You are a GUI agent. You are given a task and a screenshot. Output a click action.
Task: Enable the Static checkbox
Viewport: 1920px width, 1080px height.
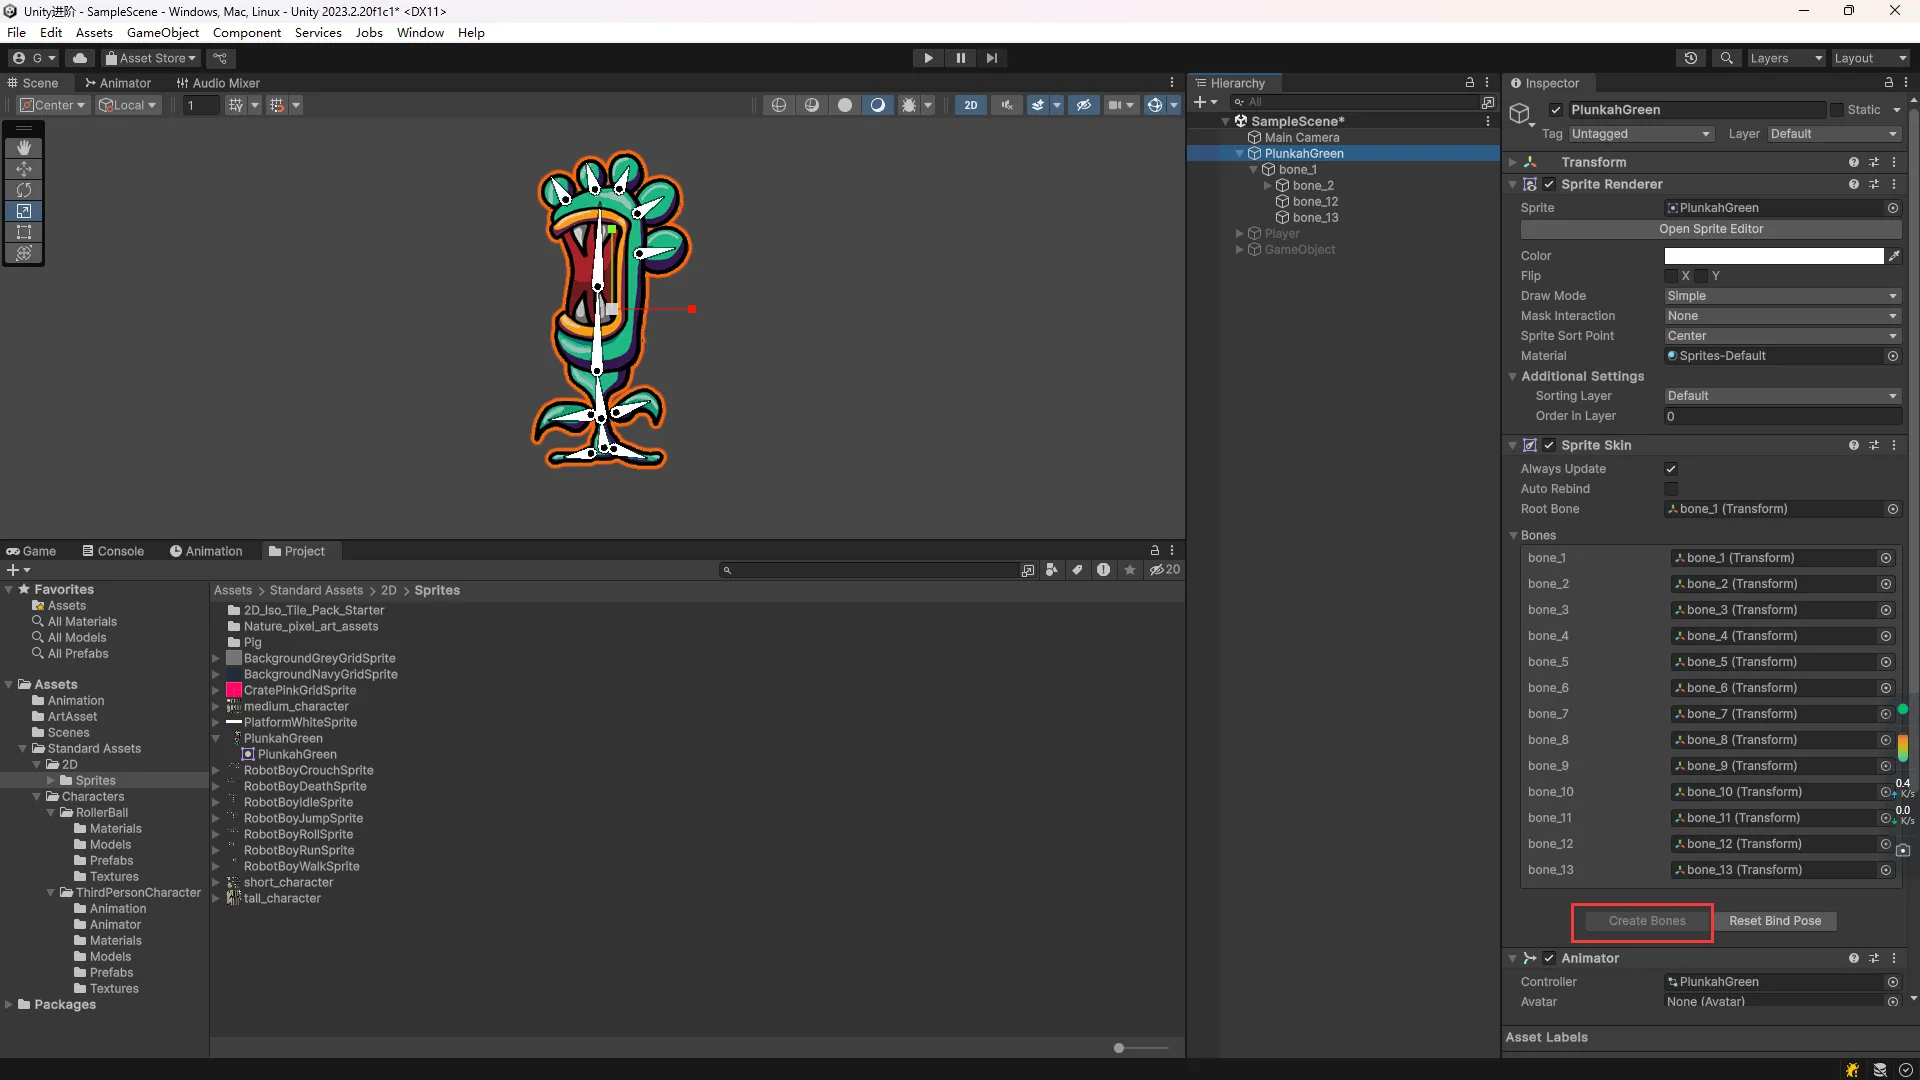click(x=1836, y=110)
